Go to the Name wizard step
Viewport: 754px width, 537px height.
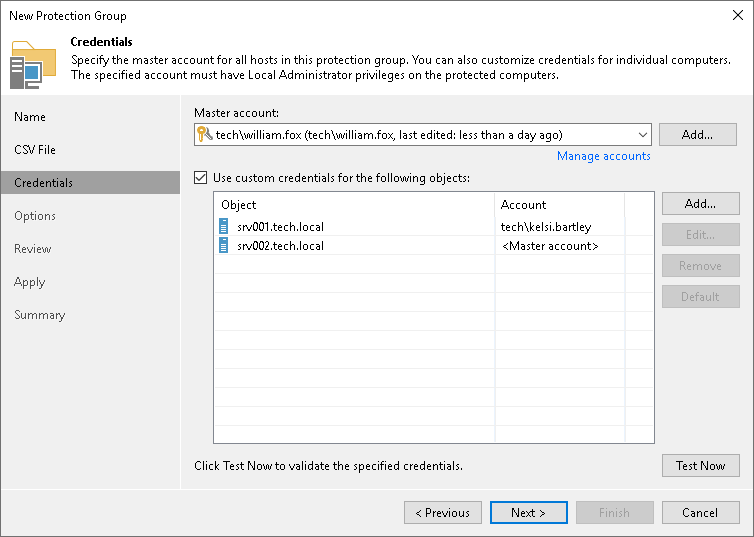click(30, 117)
